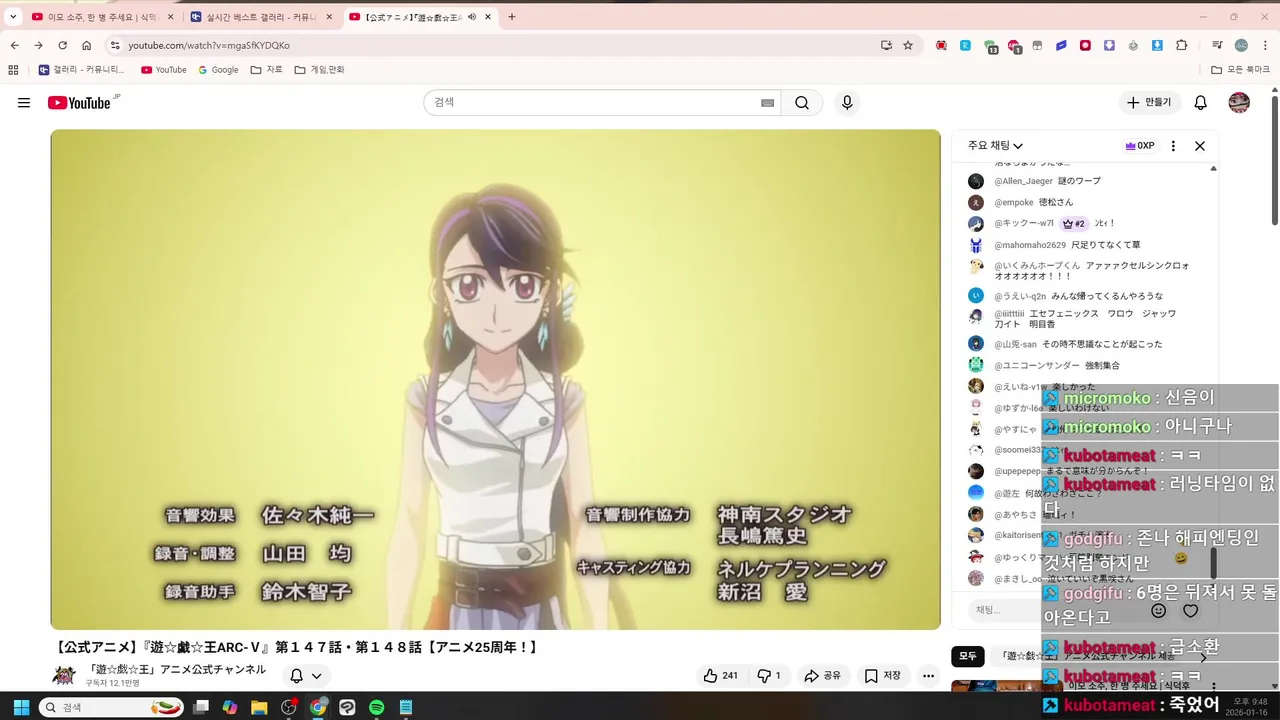Image resolution: width=1280 pixels, height=720 pixels.
Task: Like the video with thumbs up
Action: [721, 676]
